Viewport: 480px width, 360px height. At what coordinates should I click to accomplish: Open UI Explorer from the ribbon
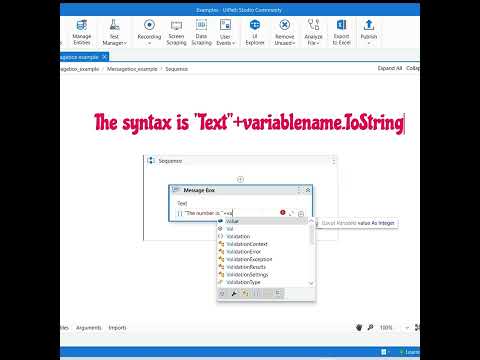point(255,32)
